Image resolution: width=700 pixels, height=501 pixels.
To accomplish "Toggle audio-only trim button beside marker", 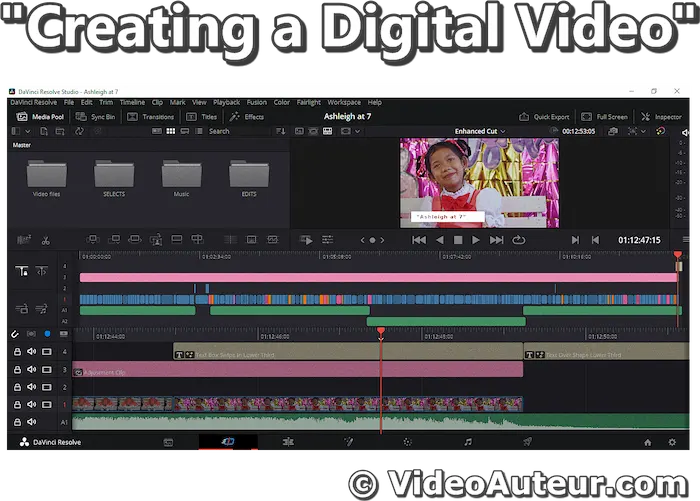I will (31, 334).
